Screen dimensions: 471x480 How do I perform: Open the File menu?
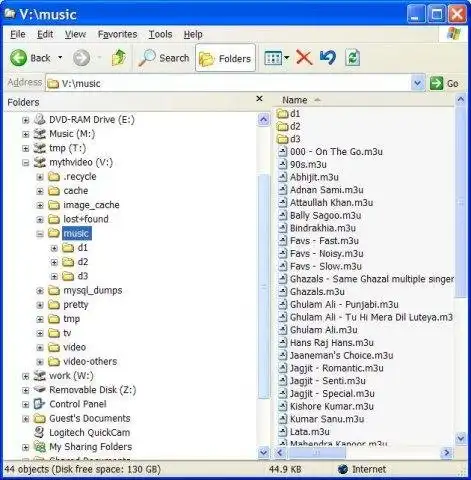[18, 34]
